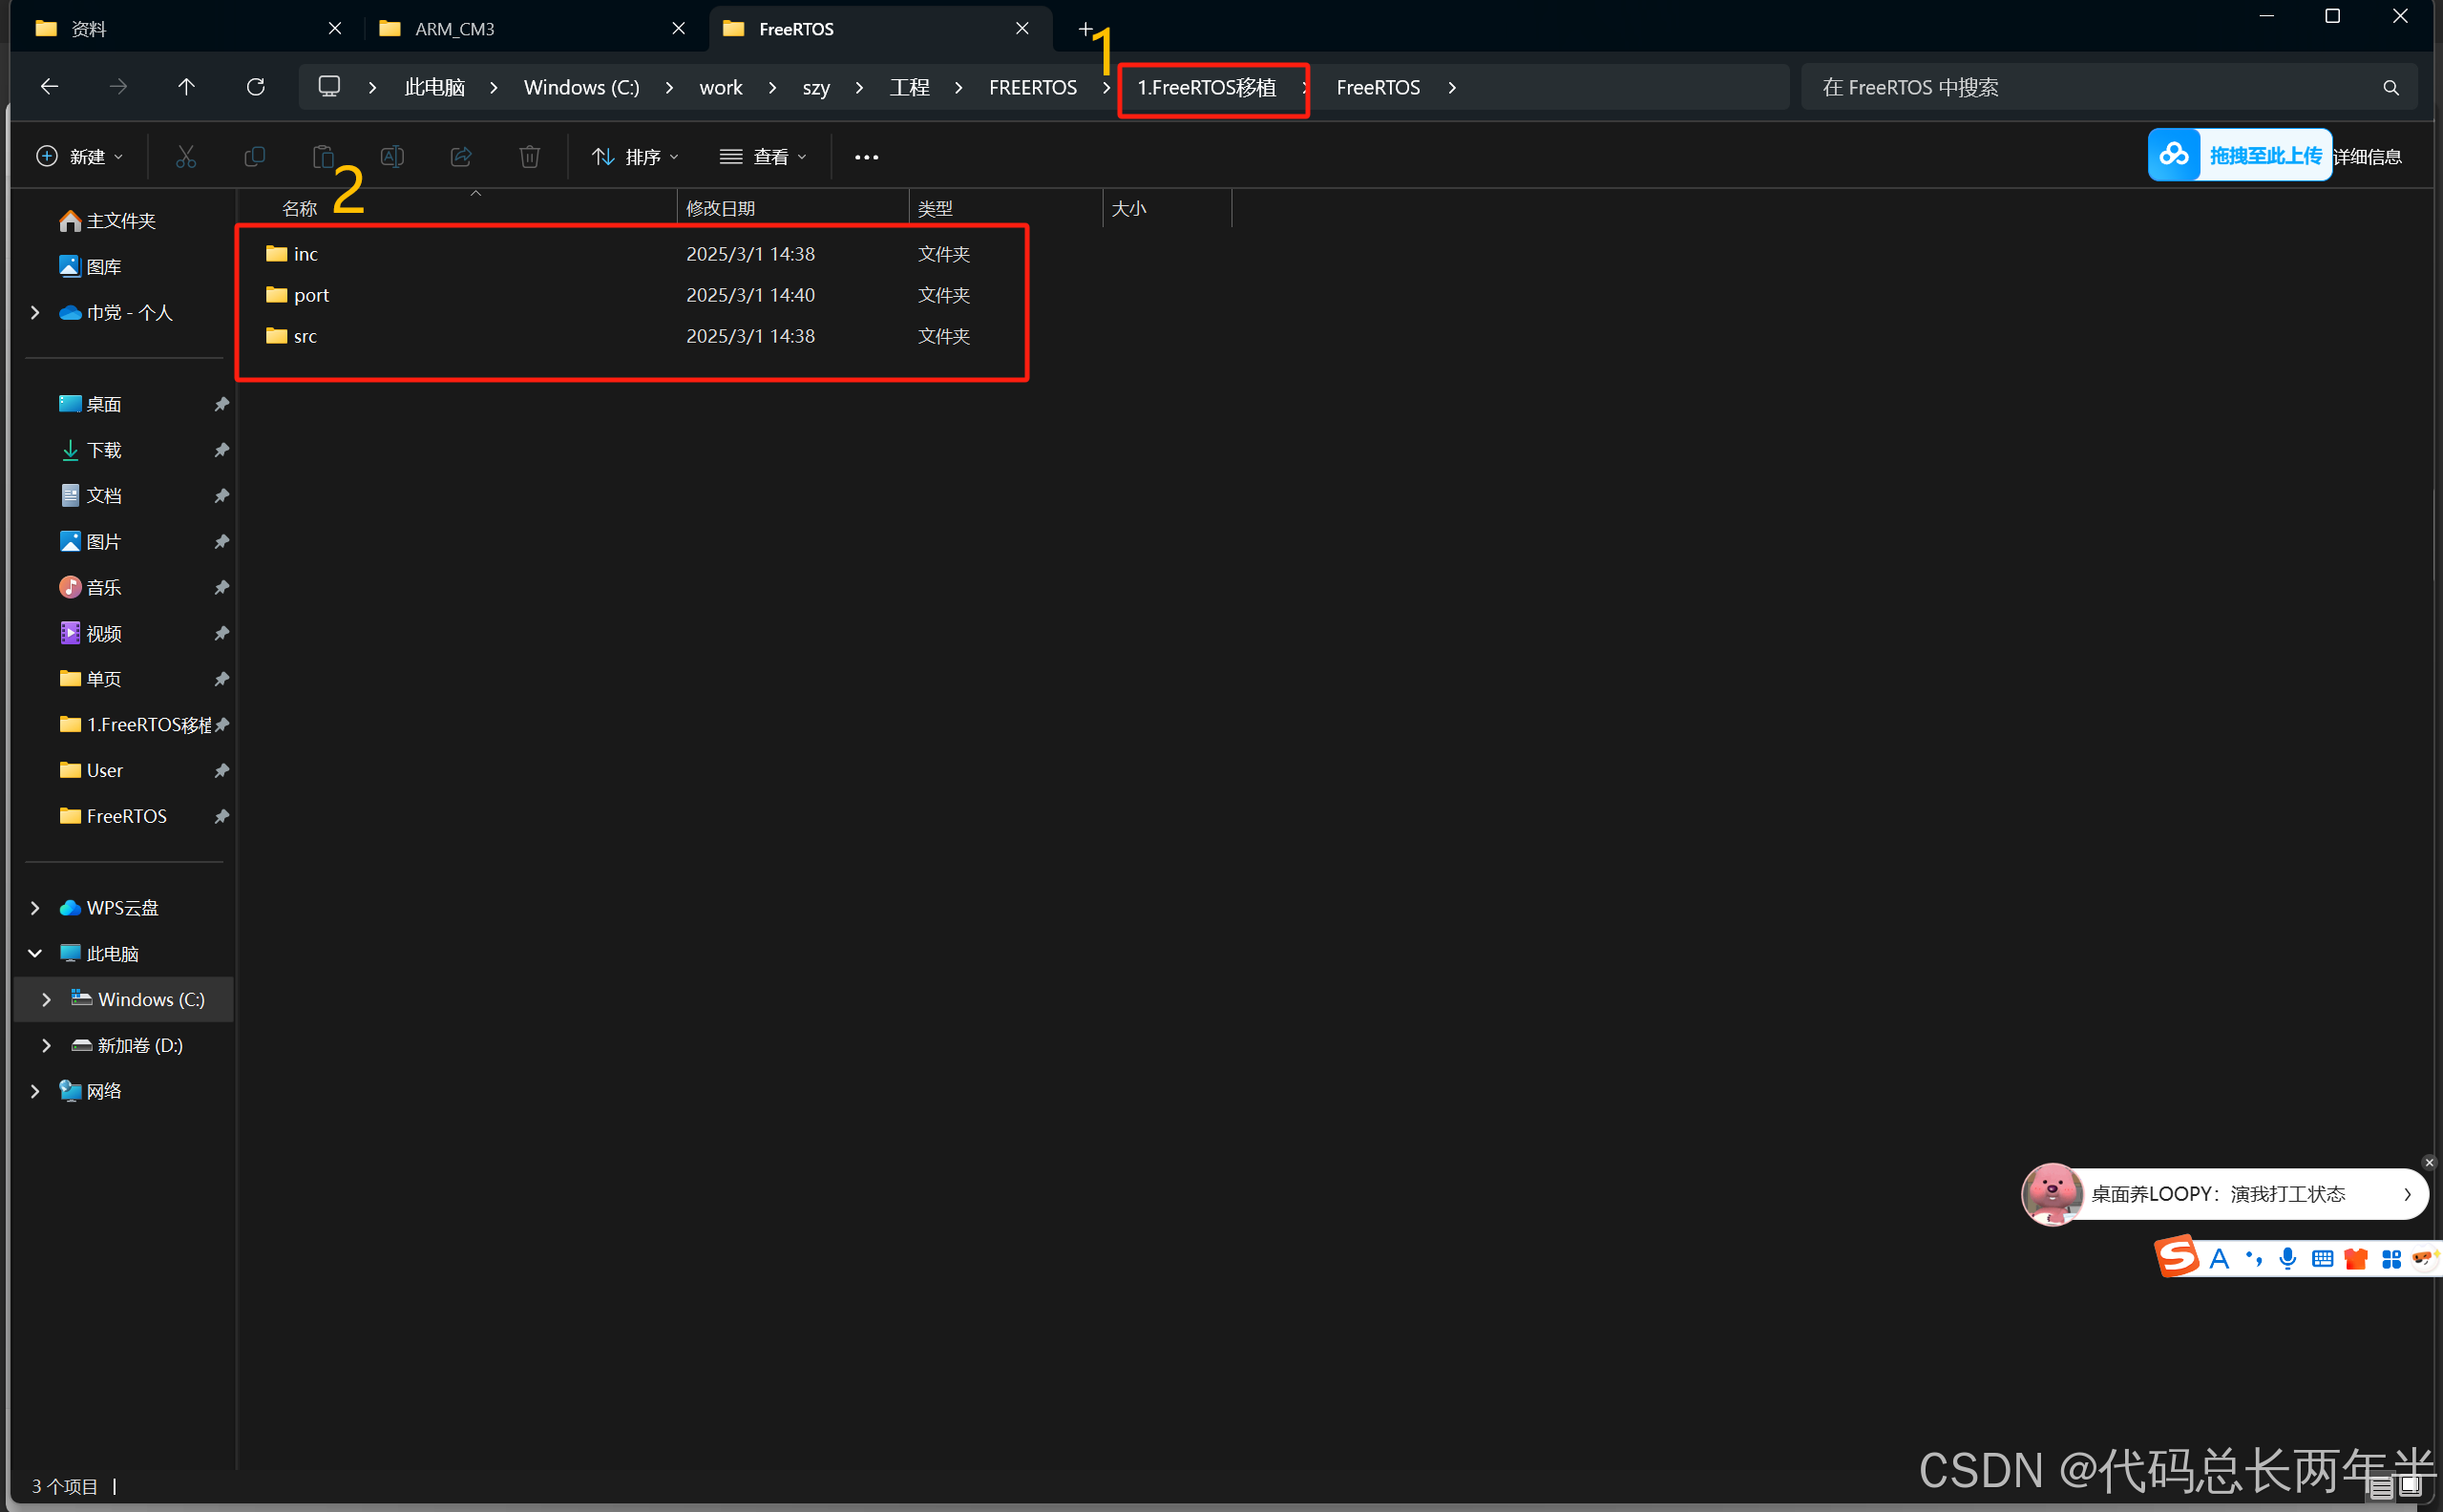2443x1512 pixels.
Task: Switch to the ARM_CM3 tab
Action: pyautogui.click(x=455, y=29)
